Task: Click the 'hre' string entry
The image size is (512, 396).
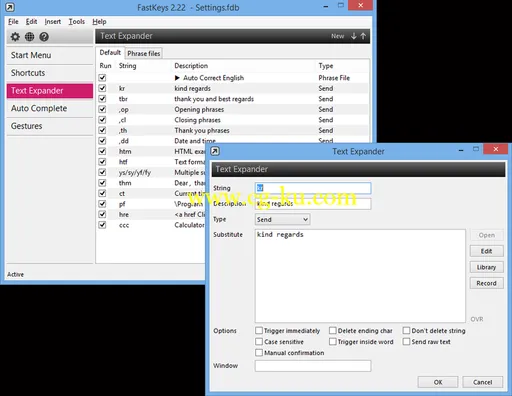Action: pyautogui.click(x=124, y=214)
